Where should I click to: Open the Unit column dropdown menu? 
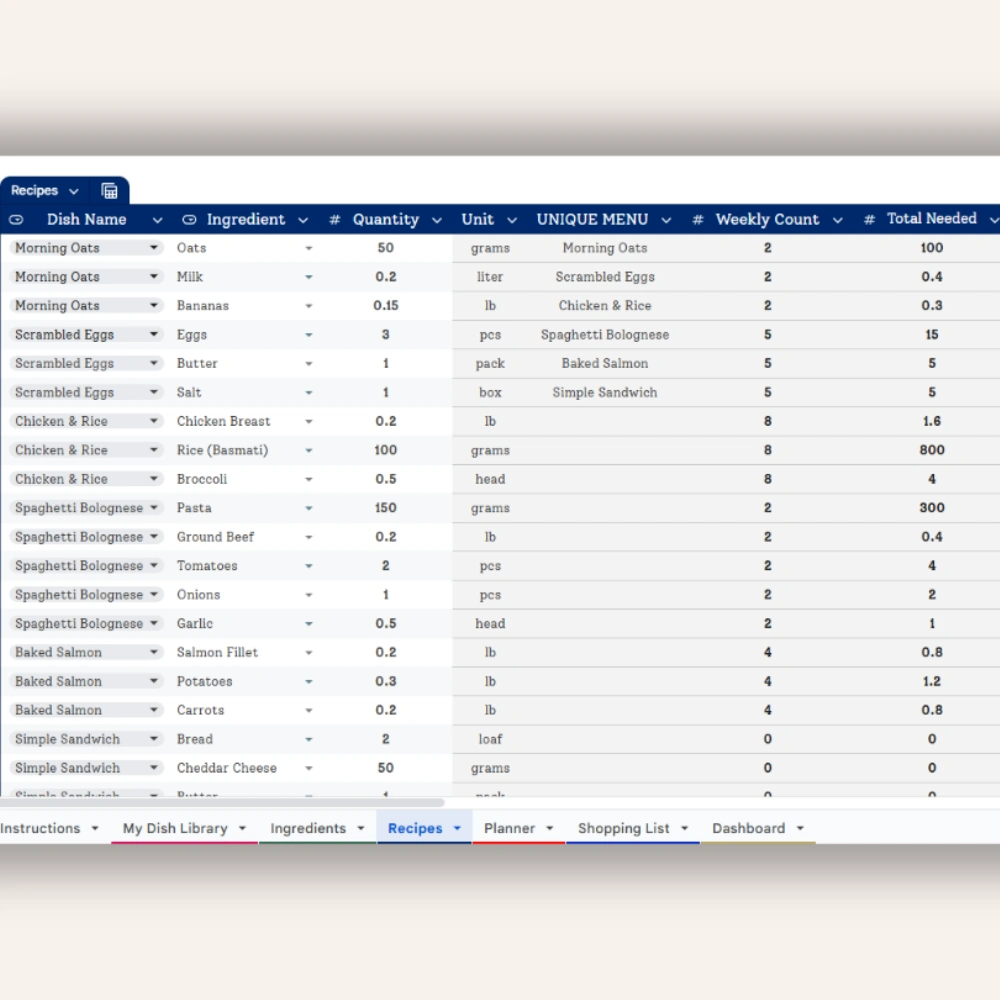511,219
